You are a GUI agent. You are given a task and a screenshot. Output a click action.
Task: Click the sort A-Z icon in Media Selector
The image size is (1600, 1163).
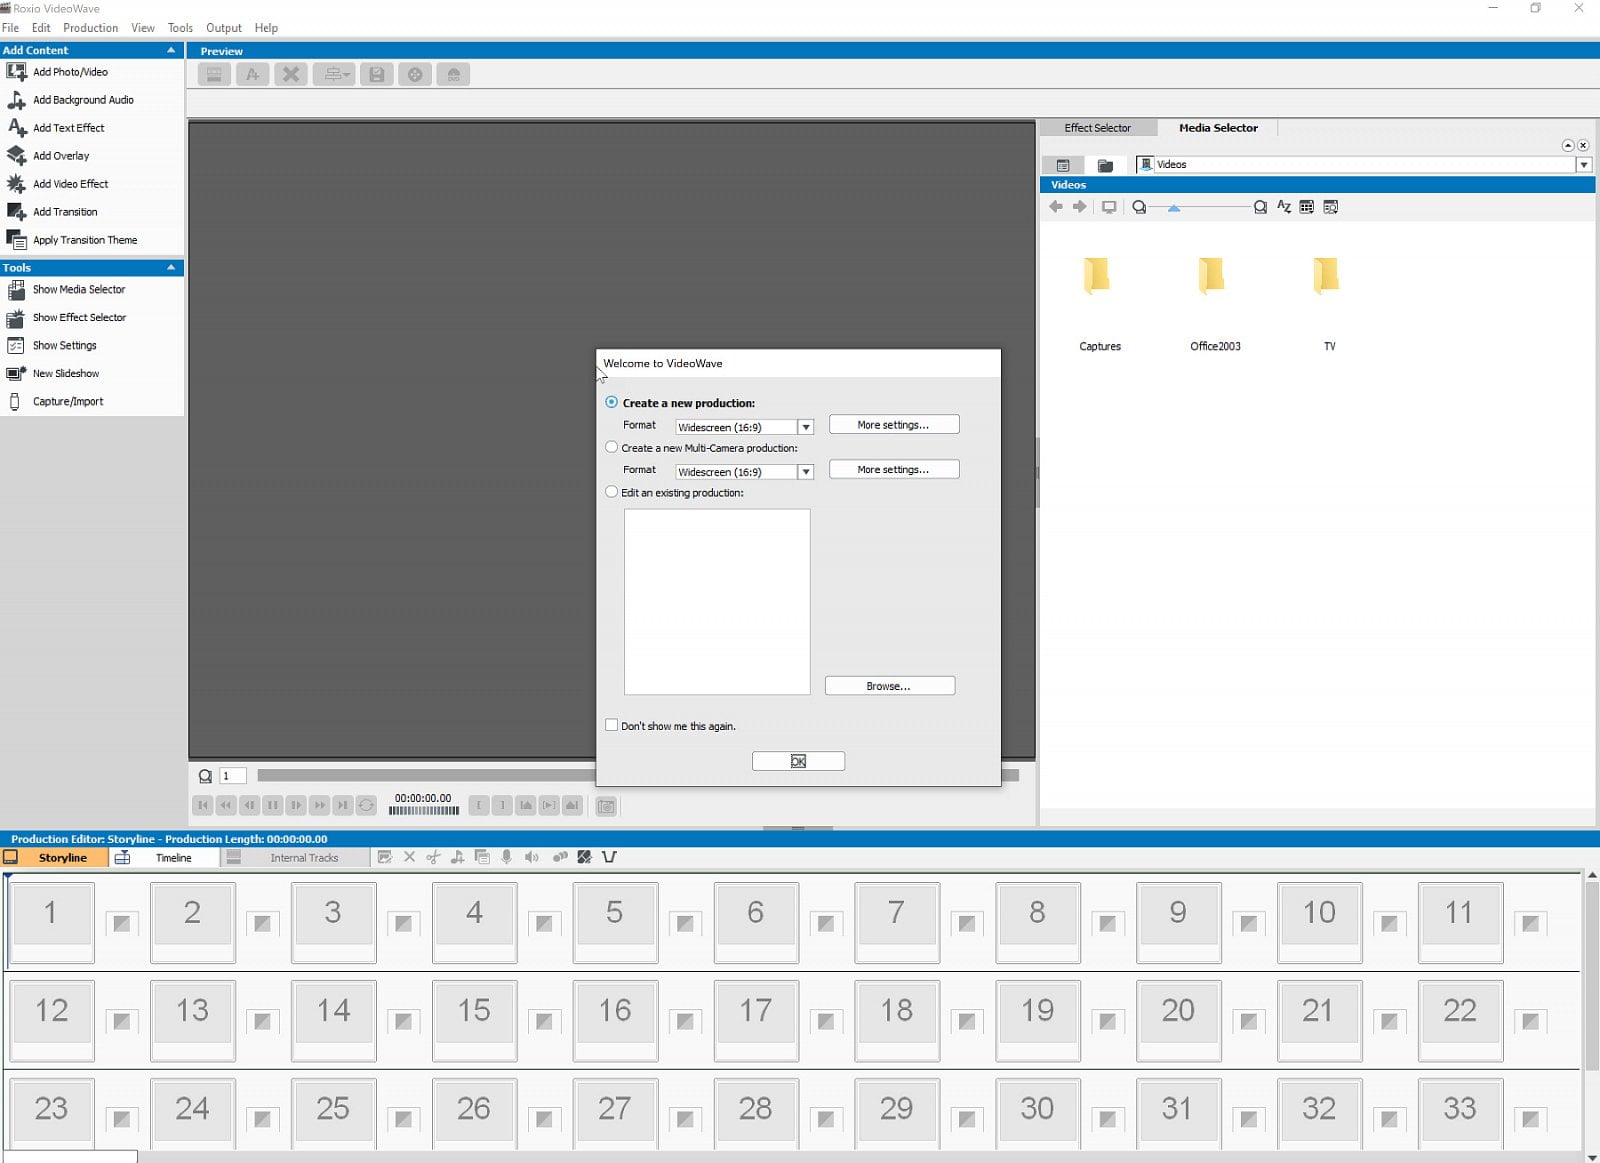pyautogui.click(x=1284, y=207)
